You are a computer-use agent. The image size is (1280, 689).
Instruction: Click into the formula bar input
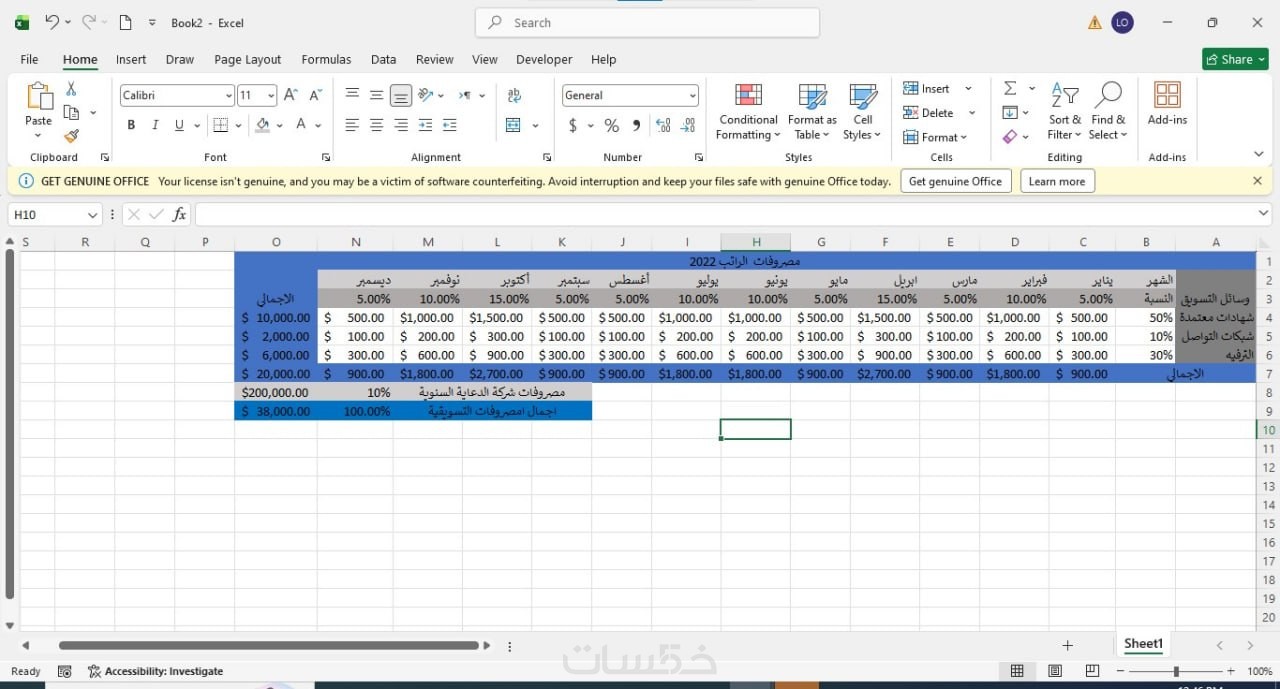click(x=733, y=215)
